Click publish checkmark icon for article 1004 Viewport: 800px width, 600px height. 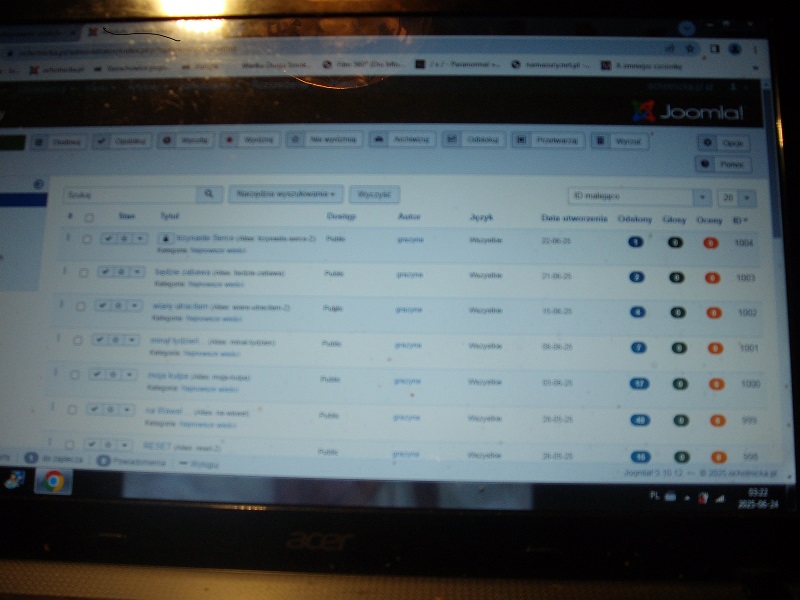tap(105, 241)
